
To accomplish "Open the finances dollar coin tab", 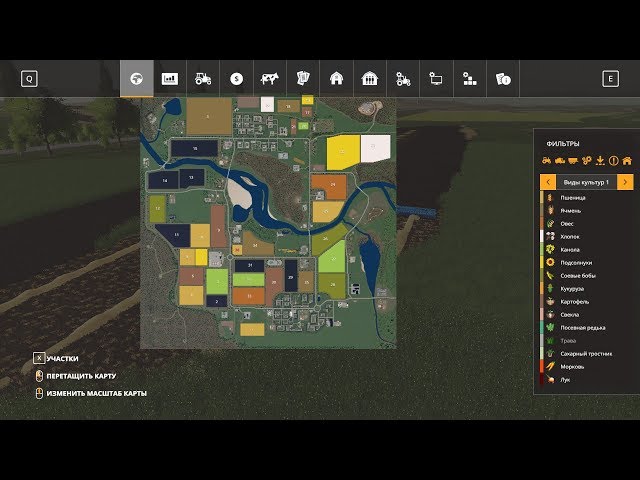I will point(236,78).
